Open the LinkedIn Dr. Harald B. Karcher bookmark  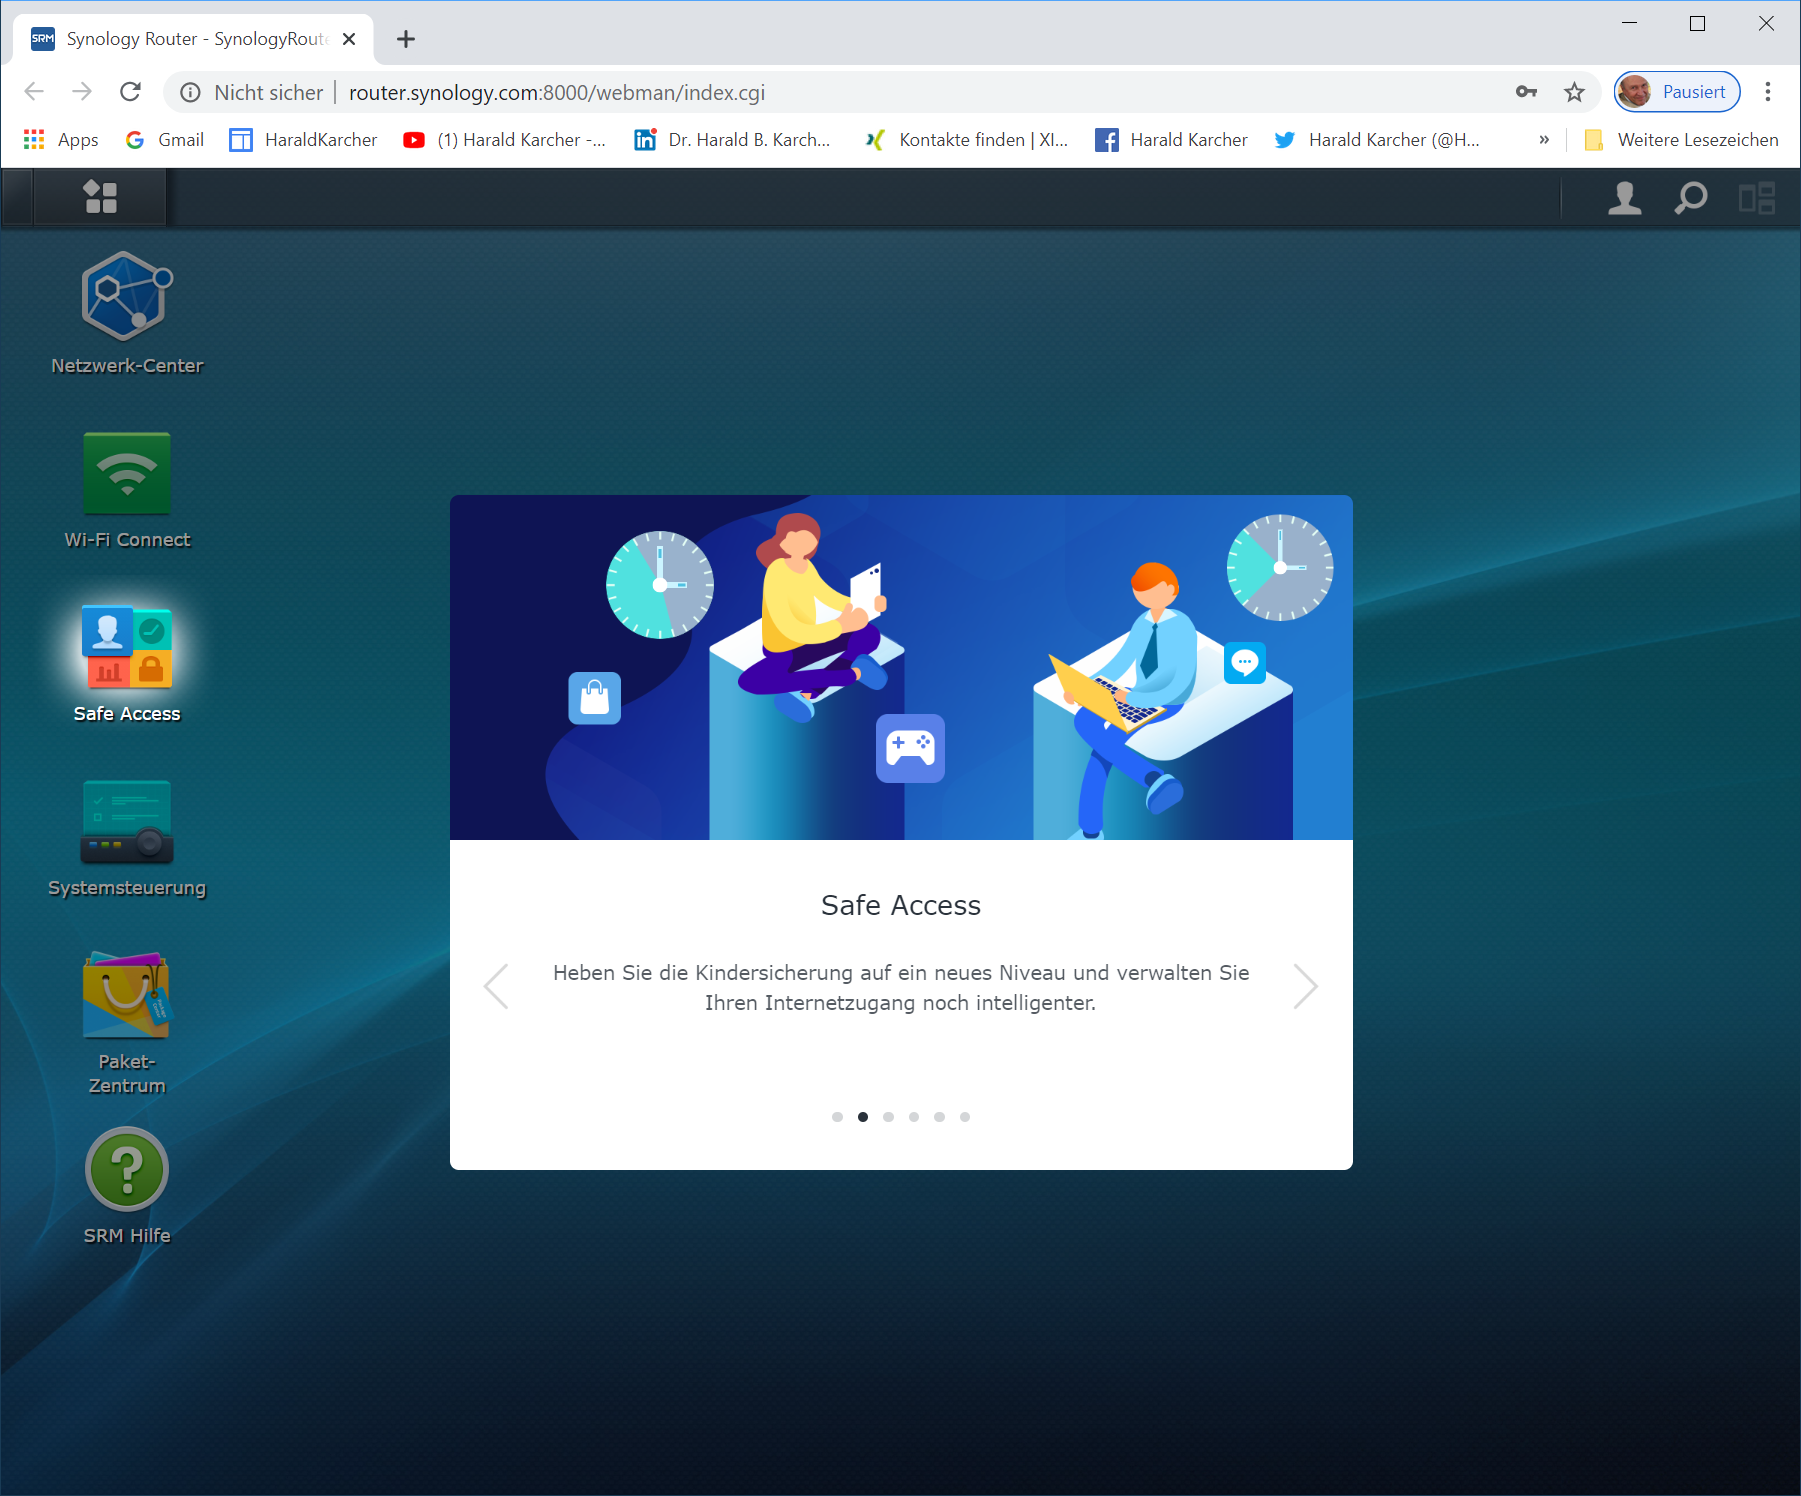pyautogui.click(x=732, y=140)
